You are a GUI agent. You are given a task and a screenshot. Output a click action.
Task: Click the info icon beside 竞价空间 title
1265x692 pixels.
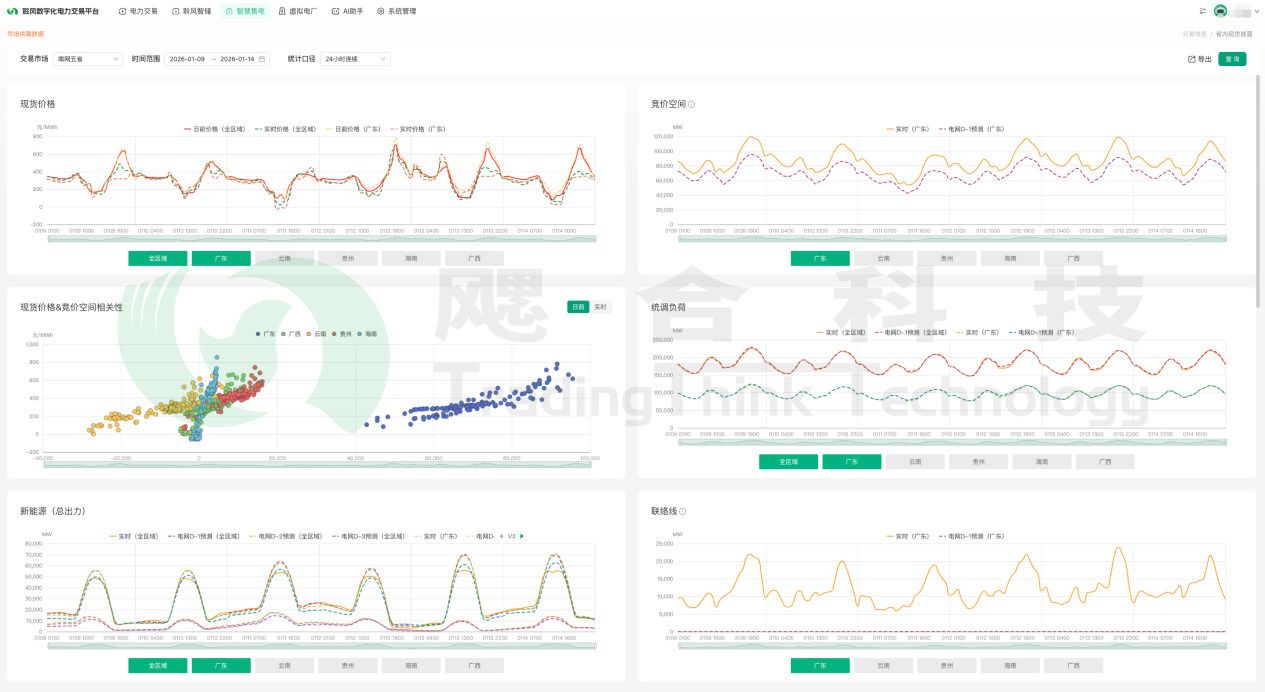[x=692, y=104]
